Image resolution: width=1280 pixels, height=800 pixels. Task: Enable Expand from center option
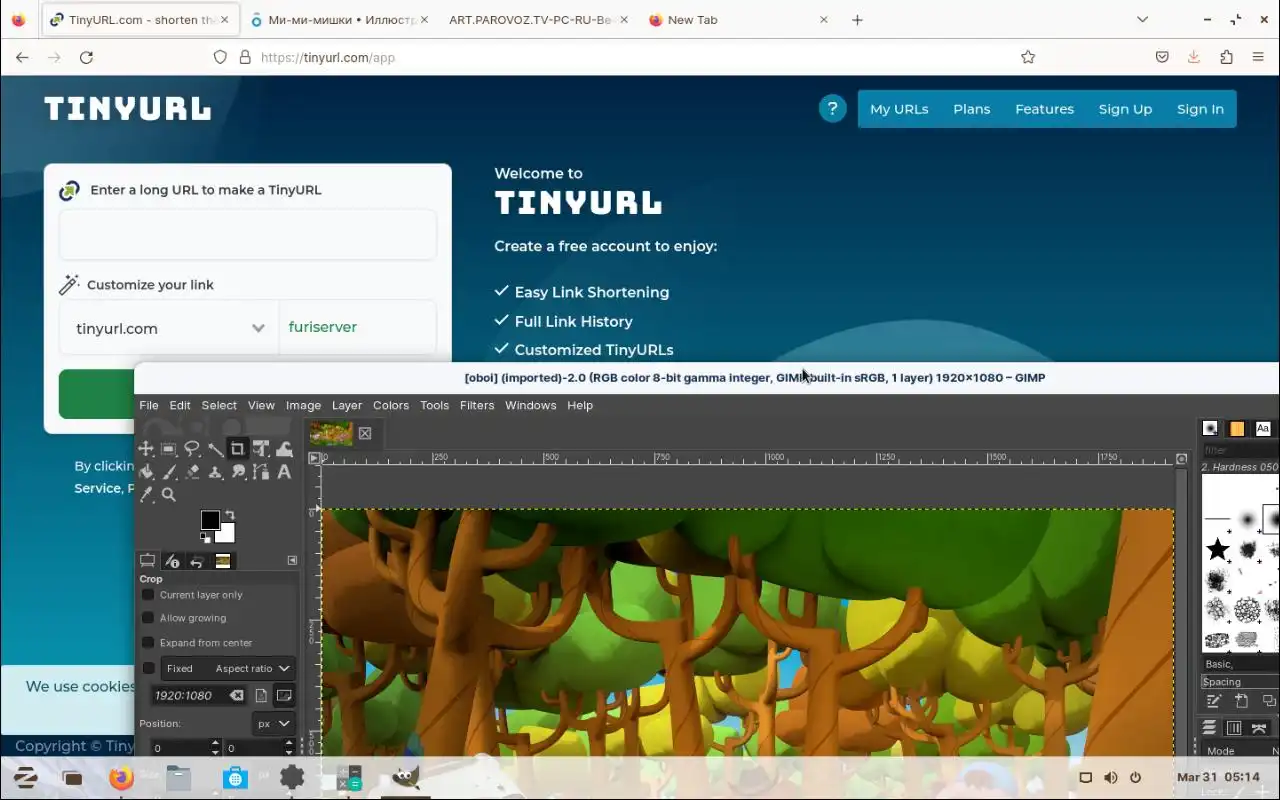[x=148, y=643]
